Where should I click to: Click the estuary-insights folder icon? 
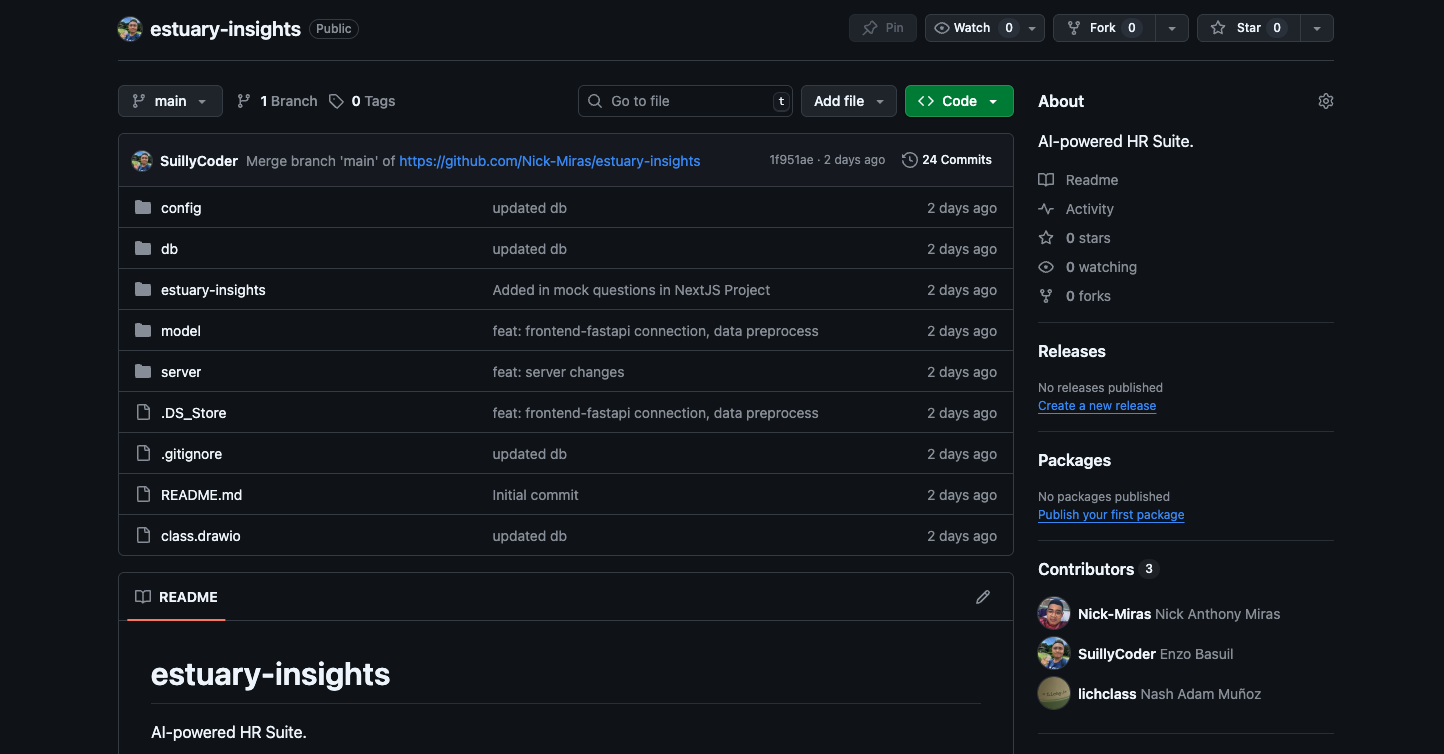tap(143, 290)
